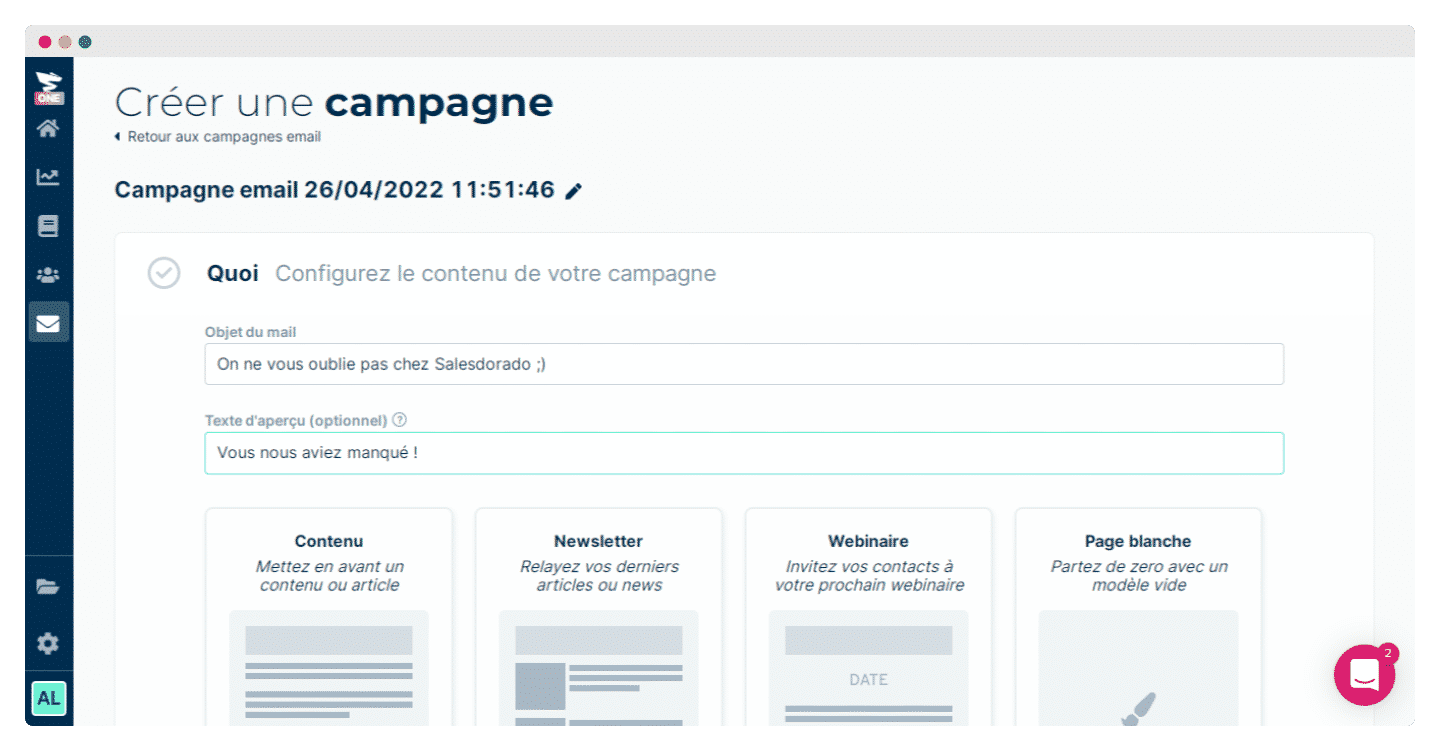The width and height of the screenshot is (1440, 751).
Task: Click the 'Quoi' section heading
Action: coord(233,273)
